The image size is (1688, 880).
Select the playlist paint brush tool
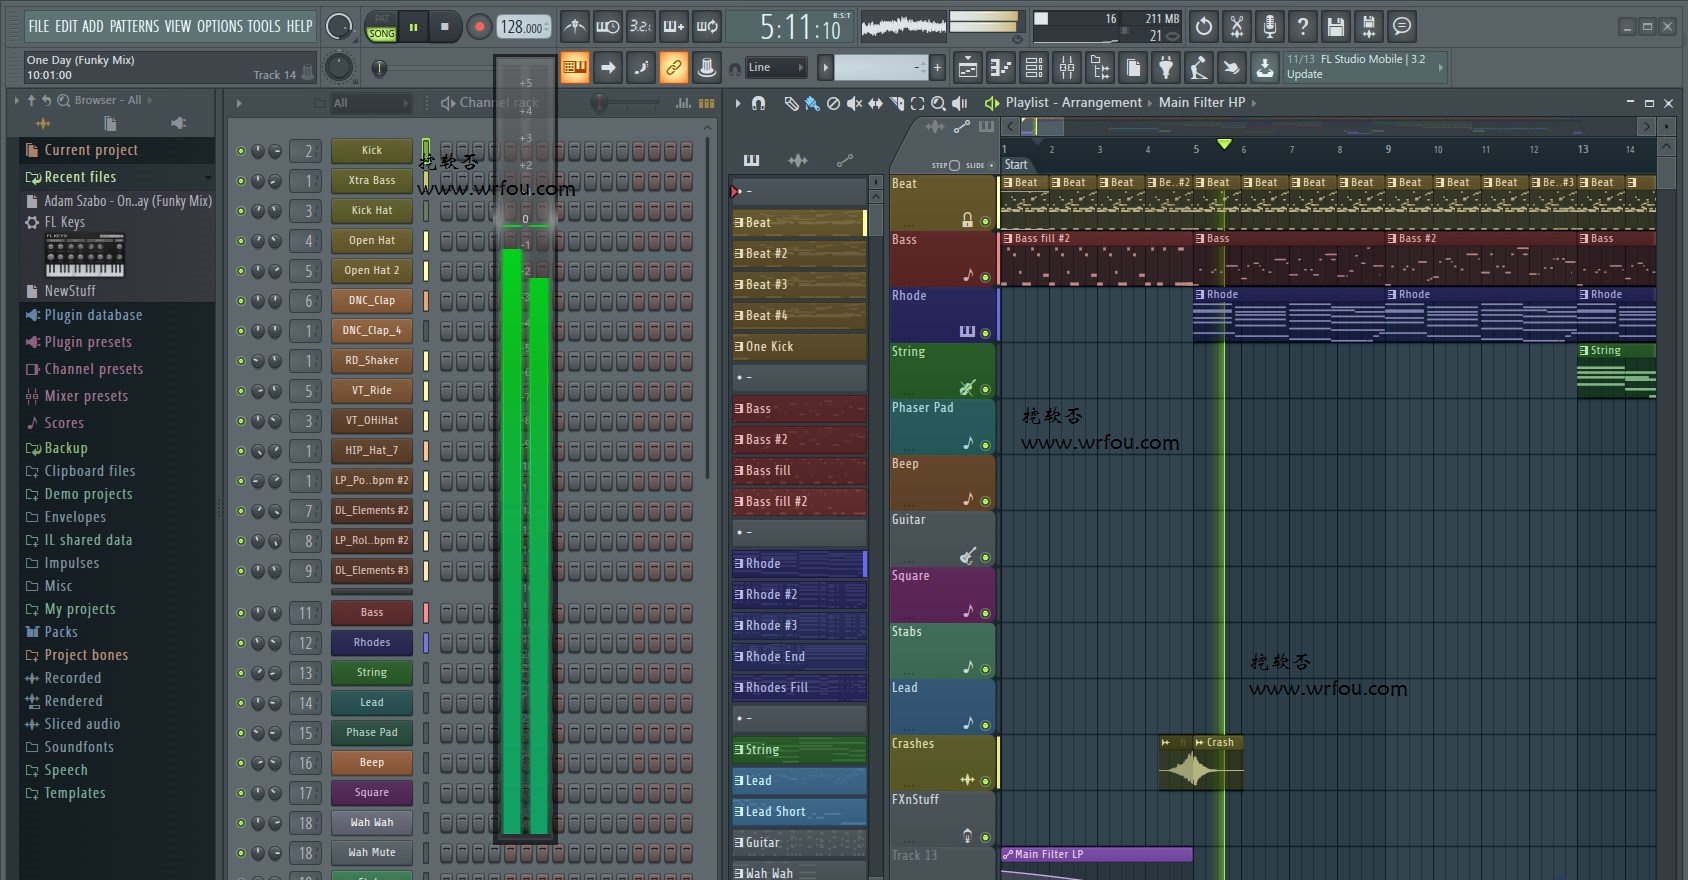click(x=812, y=103)
